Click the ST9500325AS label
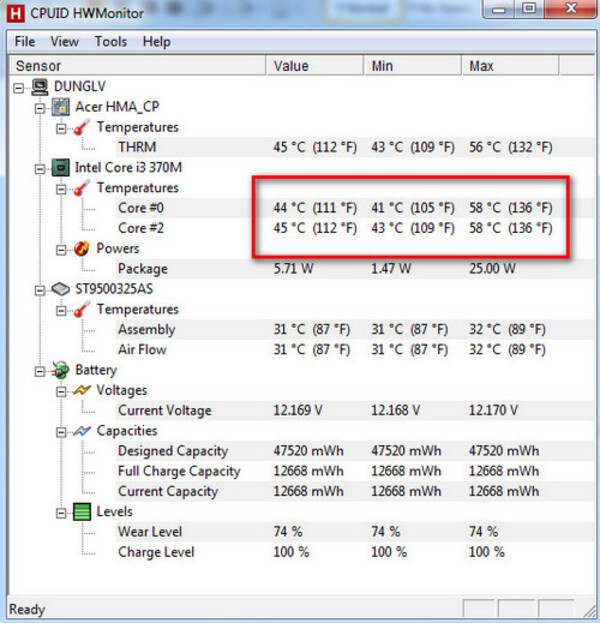Image resolution: width=600 pixels, height=623 pixels. tap(114, 289)
